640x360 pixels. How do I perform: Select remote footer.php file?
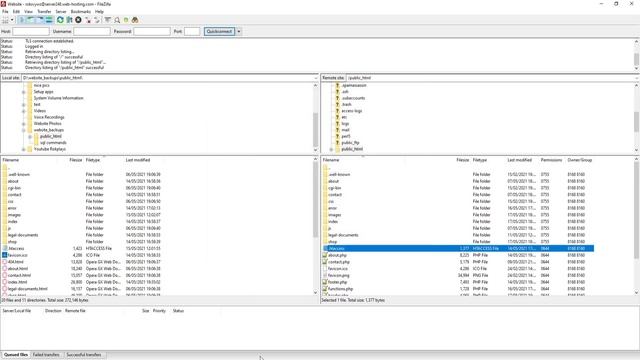click(338, 282)
